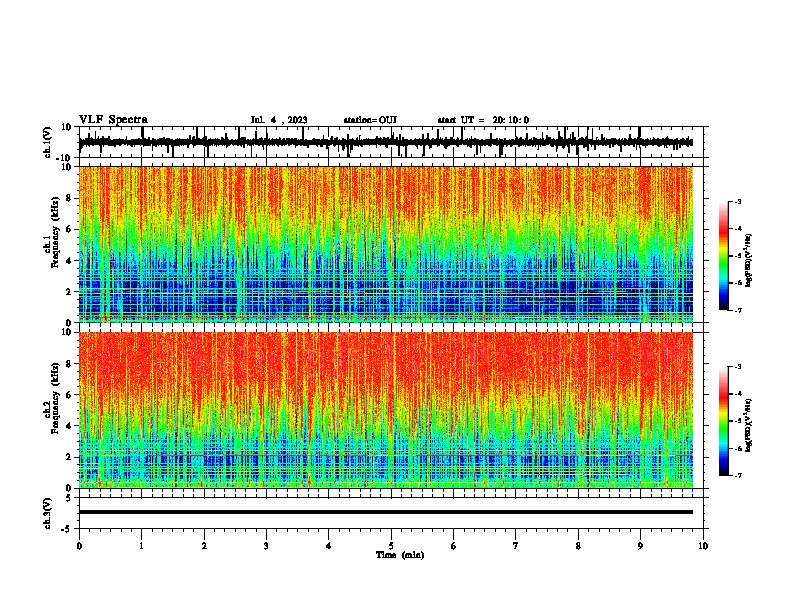
Task: Click the "2" kHz tick of ch.1 spectrogram
Action: point(69,292)
